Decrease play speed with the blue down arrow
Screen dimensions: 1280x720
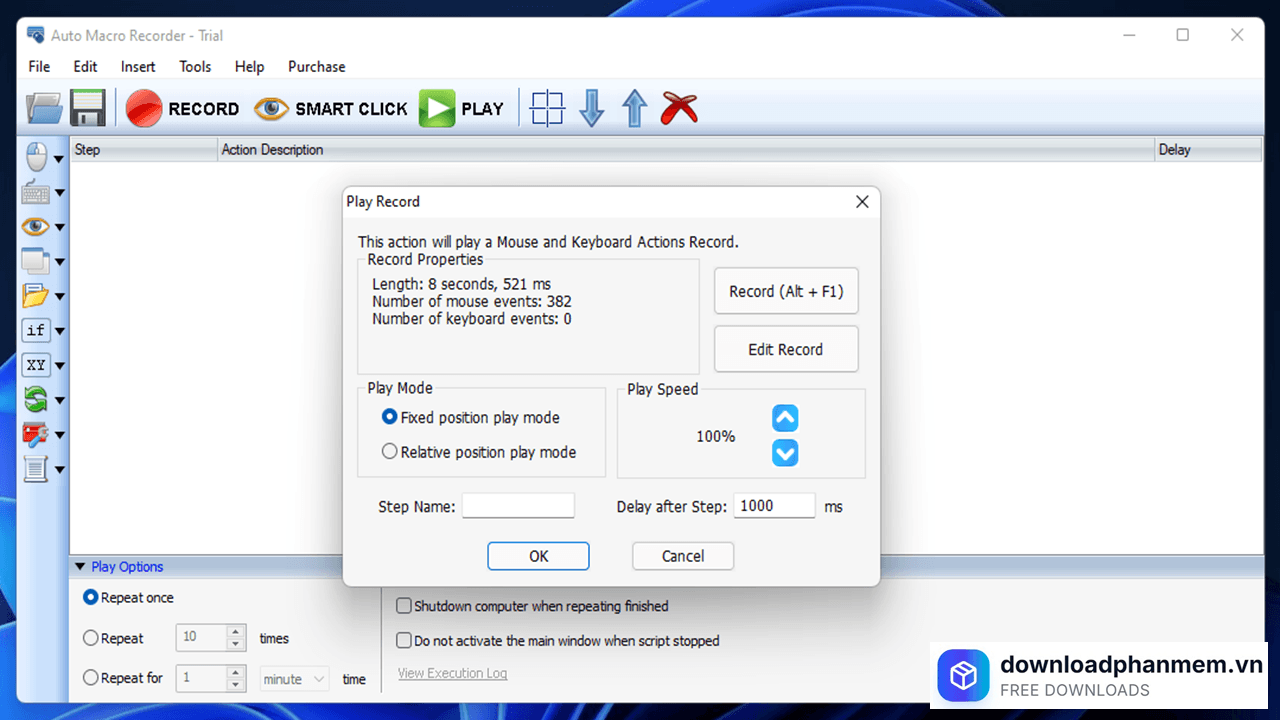click(x=785, y=453)
